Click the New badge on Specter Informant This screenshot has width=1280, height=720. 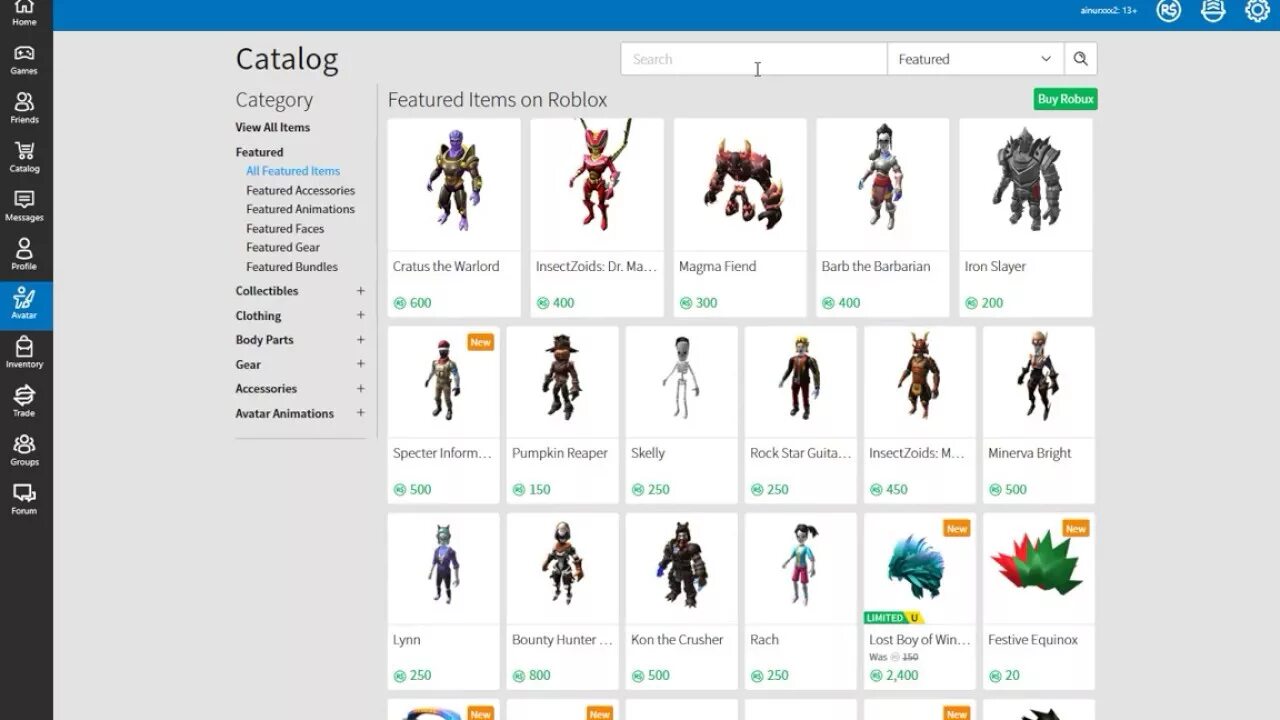tap(480, 342)
